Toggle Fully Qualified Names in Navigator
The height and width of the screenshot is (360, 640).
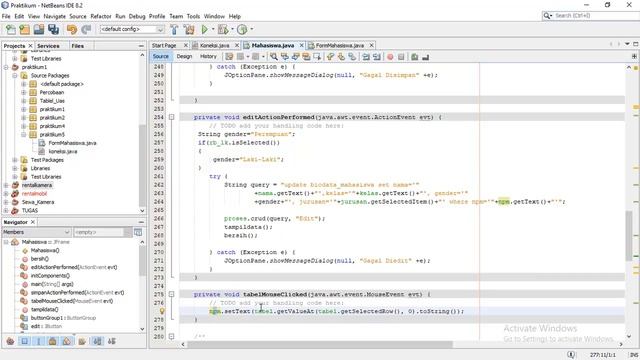click(82, 341)
